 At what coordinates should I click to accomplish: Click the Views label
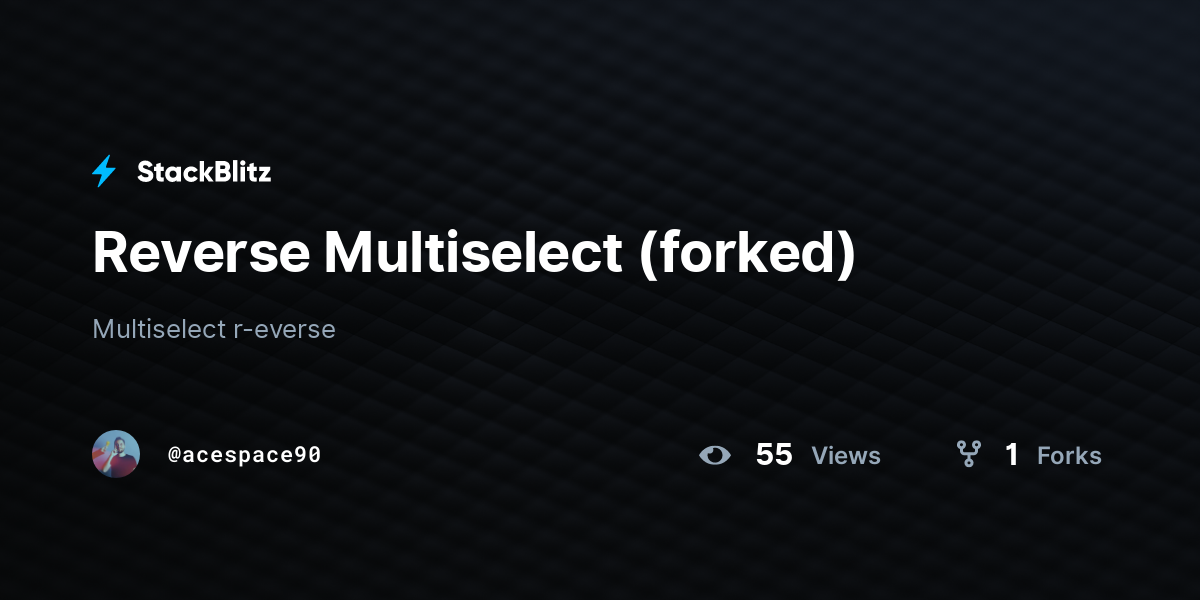pyautogui.click(x=846, y=455)
